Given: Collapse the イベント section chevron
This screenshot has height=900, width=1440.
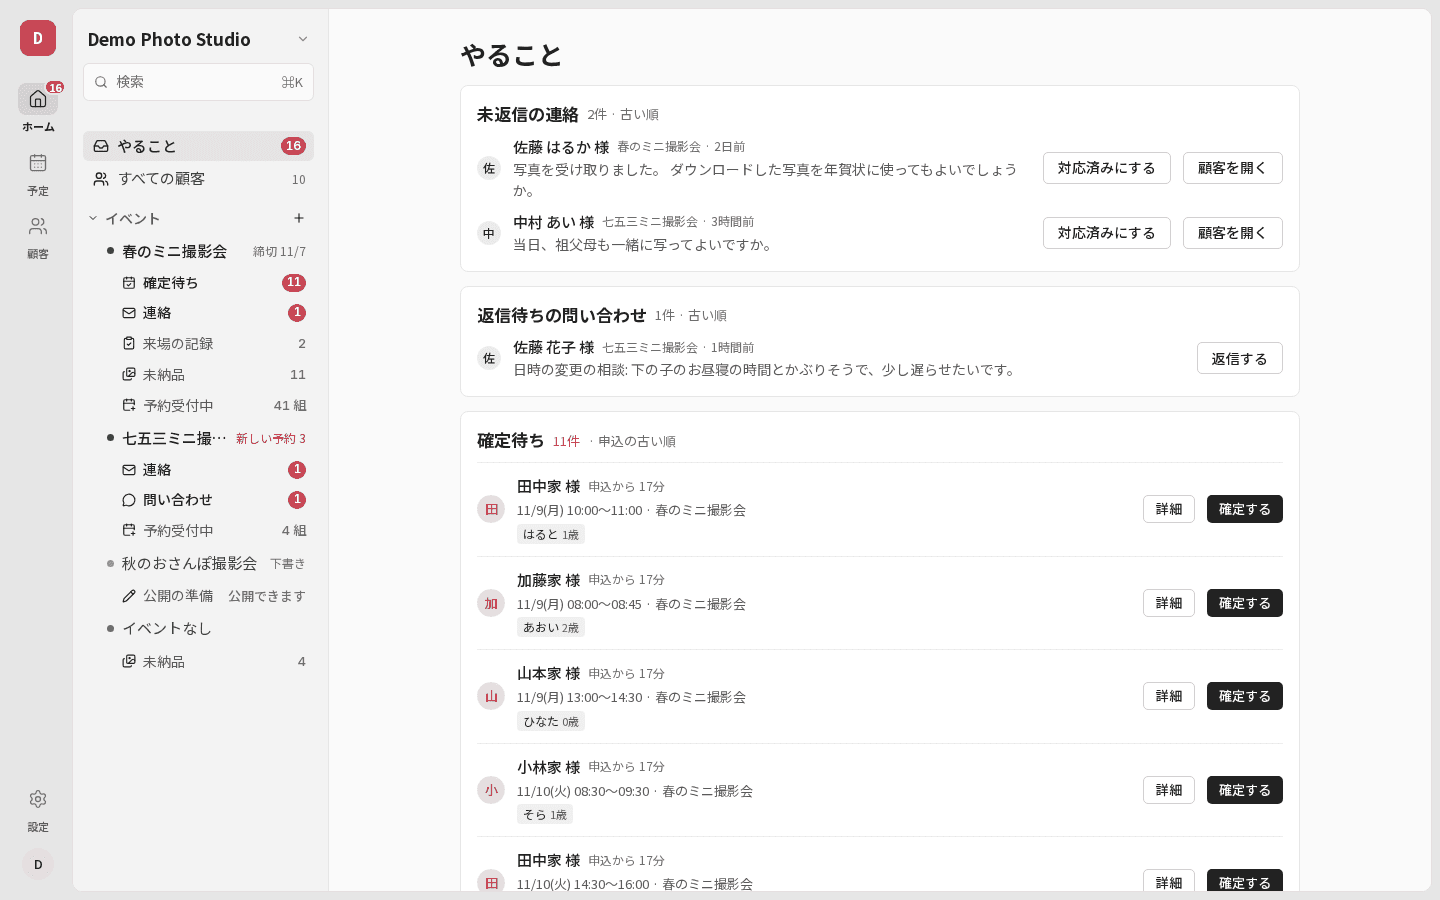Looking at the screenshot, I should (x=93, y=218).
